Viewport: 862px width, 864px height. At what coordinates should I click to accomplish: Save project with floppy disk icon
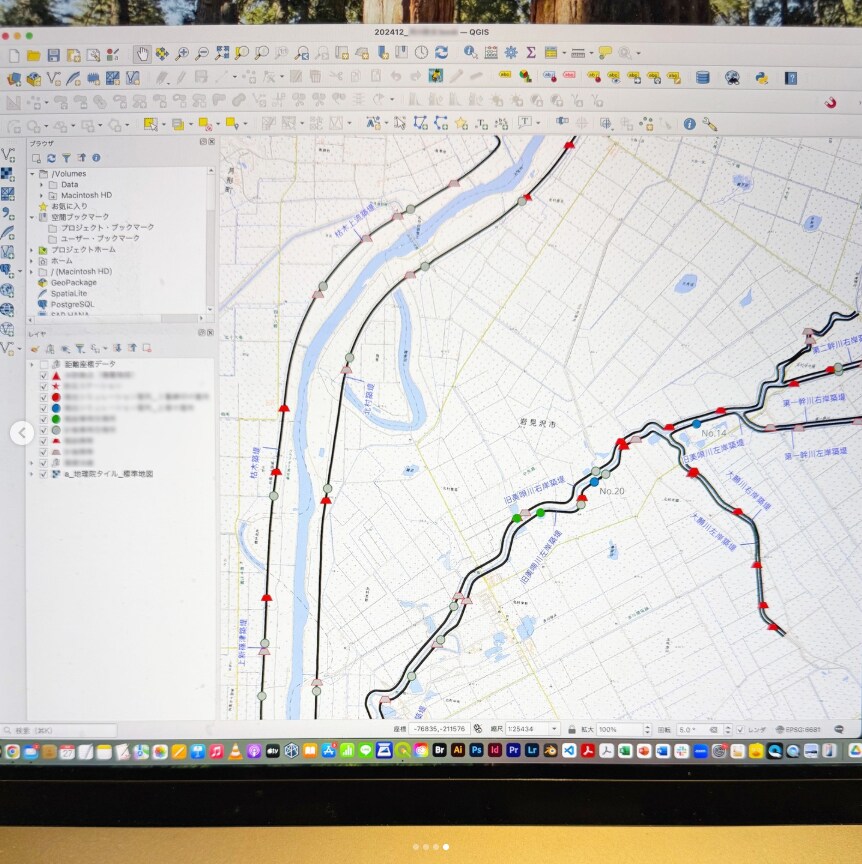(53, 55)
